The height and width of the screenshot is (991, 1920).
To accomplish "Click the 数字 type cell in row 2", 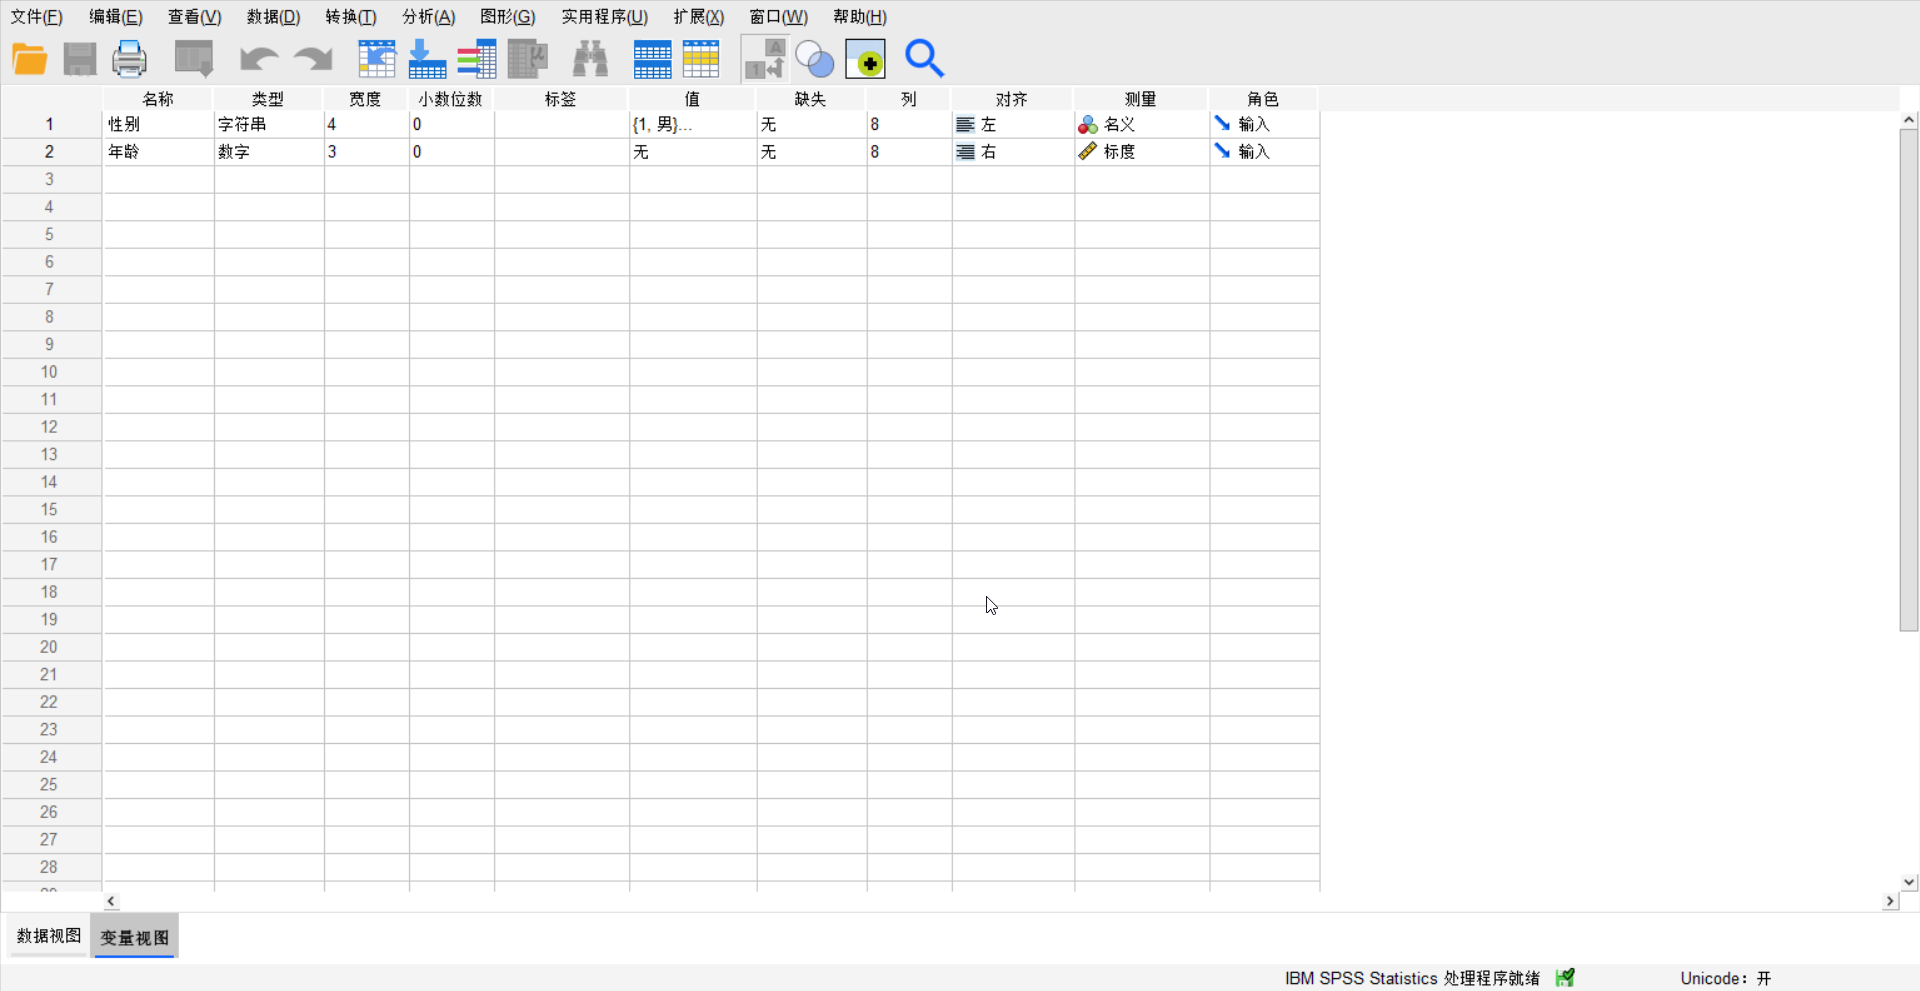I will [x=269, y=152].
